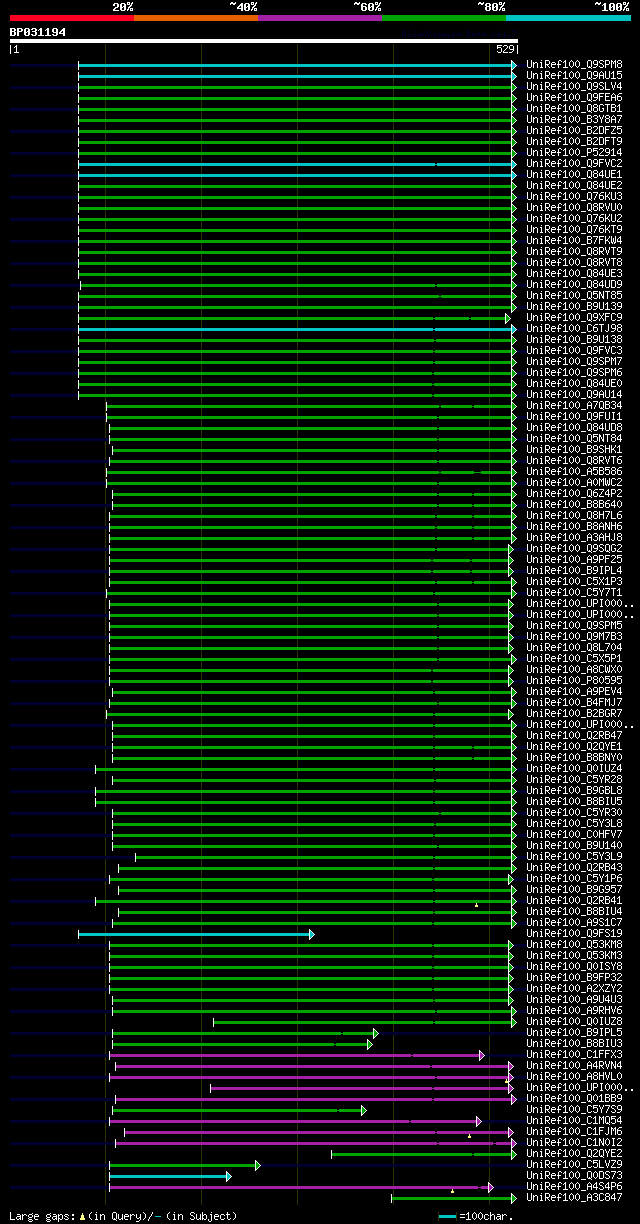The image size is (640, 1224).
Task: Click the yellow gap marker under Q2RB41 bar
Action: pyautogui.click(x=476, y=905)
